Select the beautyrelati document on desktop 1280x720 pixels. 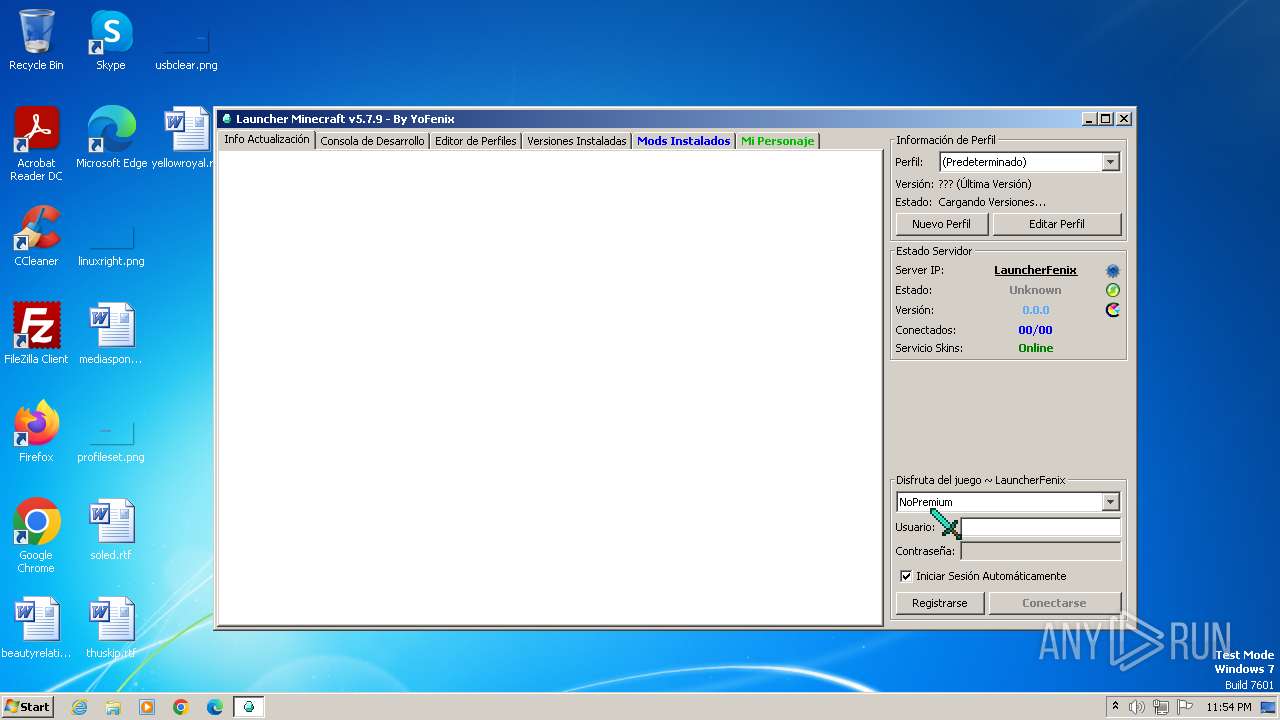coord(36,627)
